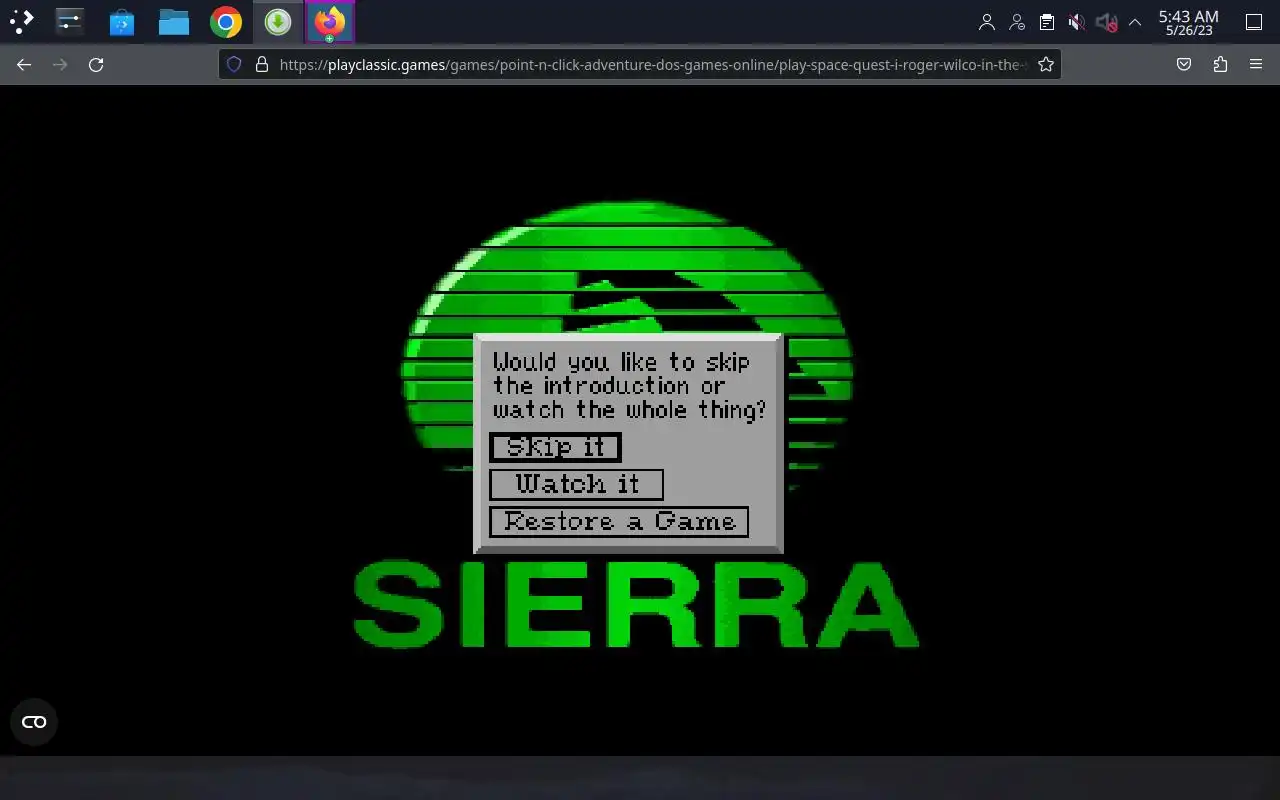
Task: Click the tracking protection shield icon
Action: pos(234,64)
